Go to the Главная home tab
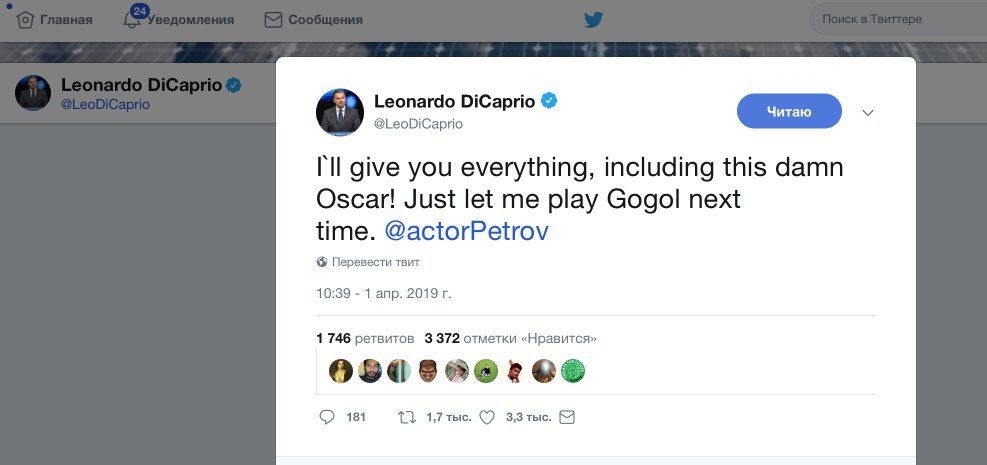The height and width of the screenshot is (465, 987). (67, 20)
